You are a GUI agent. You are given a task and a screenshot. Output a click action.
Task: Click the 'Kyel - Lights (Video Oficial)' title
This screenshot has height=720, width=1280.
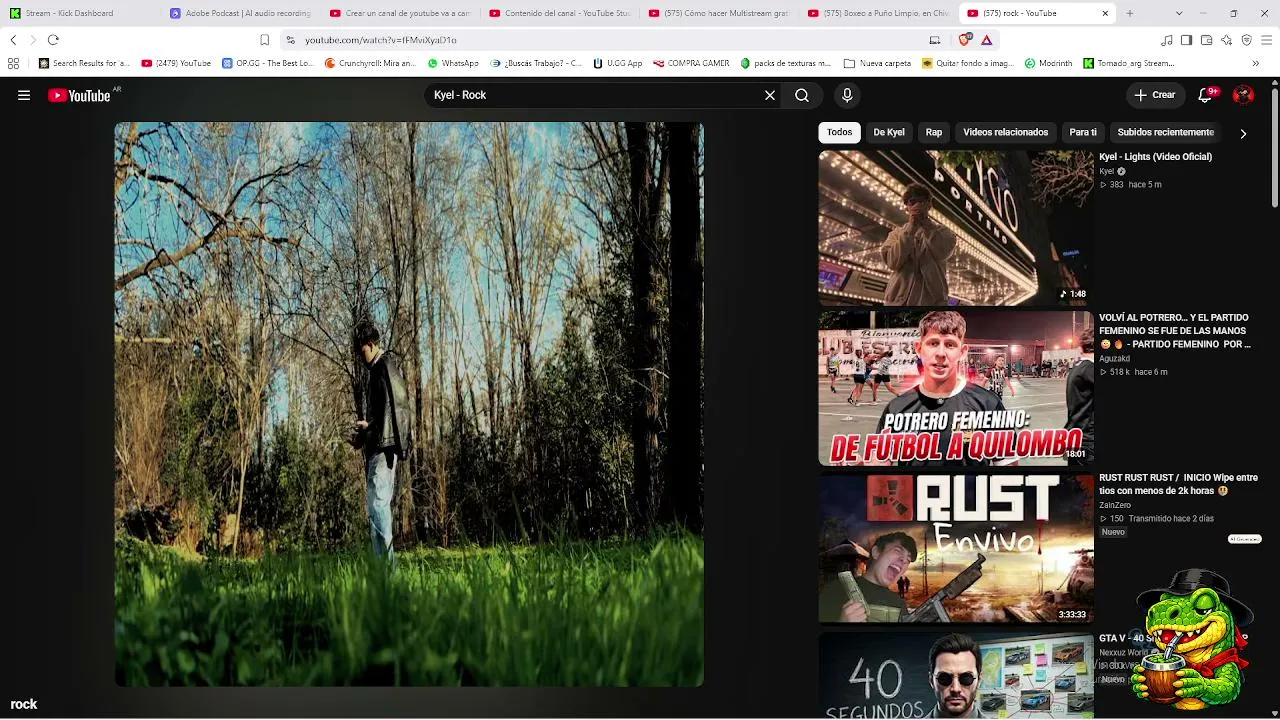pyautogui.click(x=1155, y=157)
